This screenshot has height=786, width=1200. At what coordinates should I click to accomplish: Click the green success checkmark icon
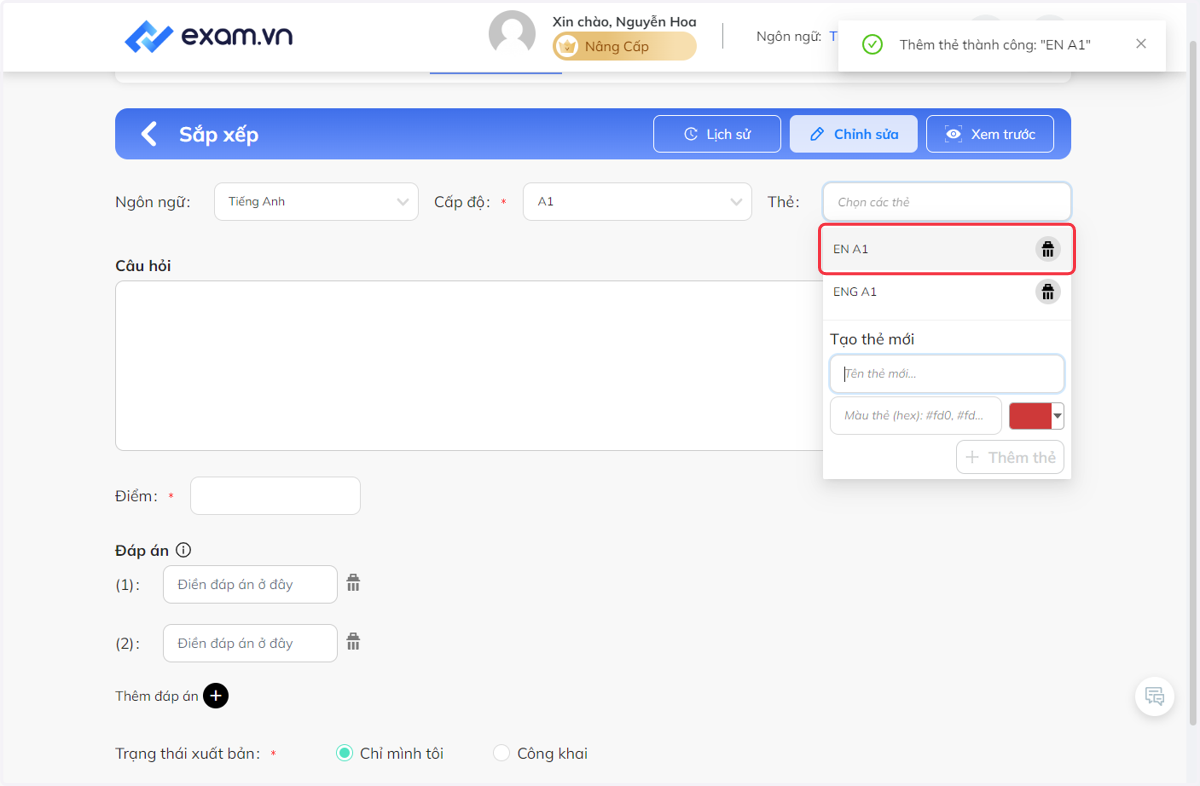point(872,44)
